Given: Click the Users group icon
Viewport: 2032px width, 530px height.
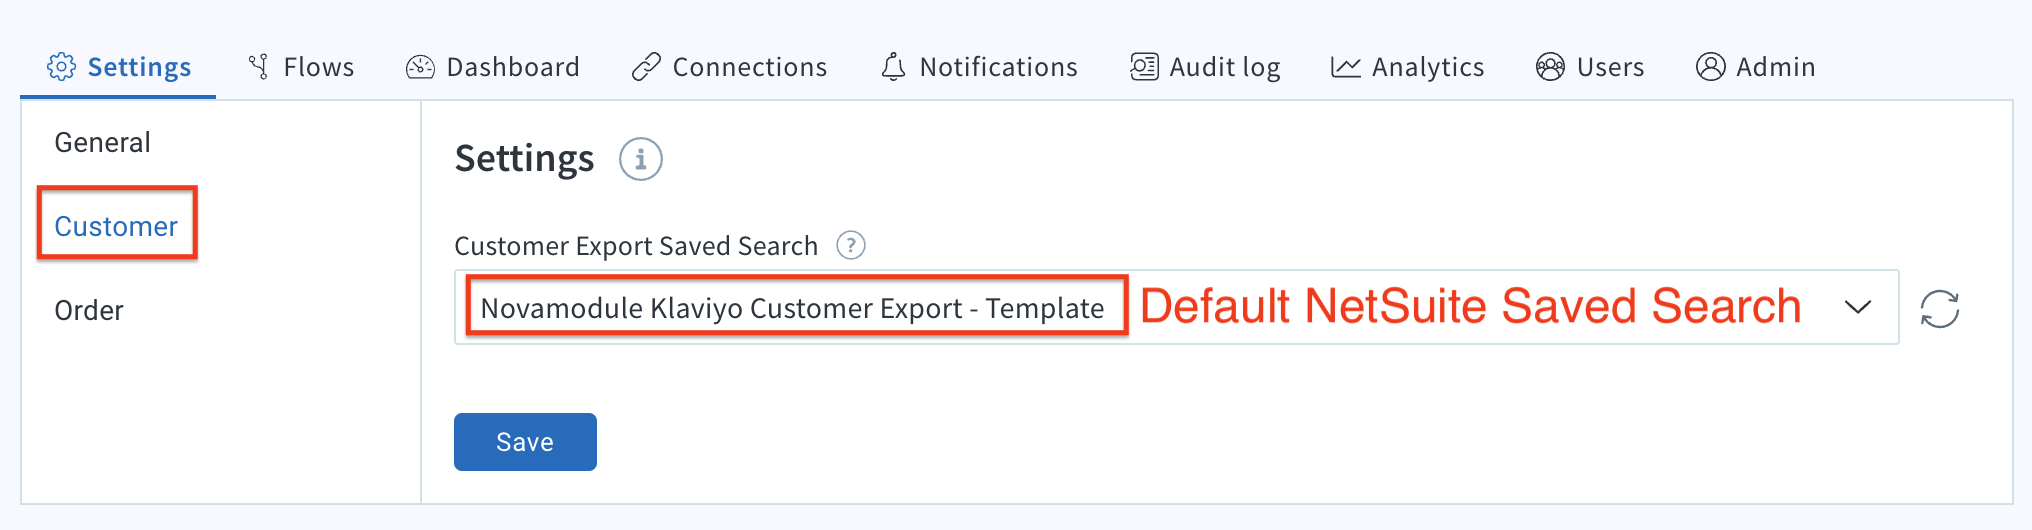Looking at the screenshot, I should [x=1550, y=67].
